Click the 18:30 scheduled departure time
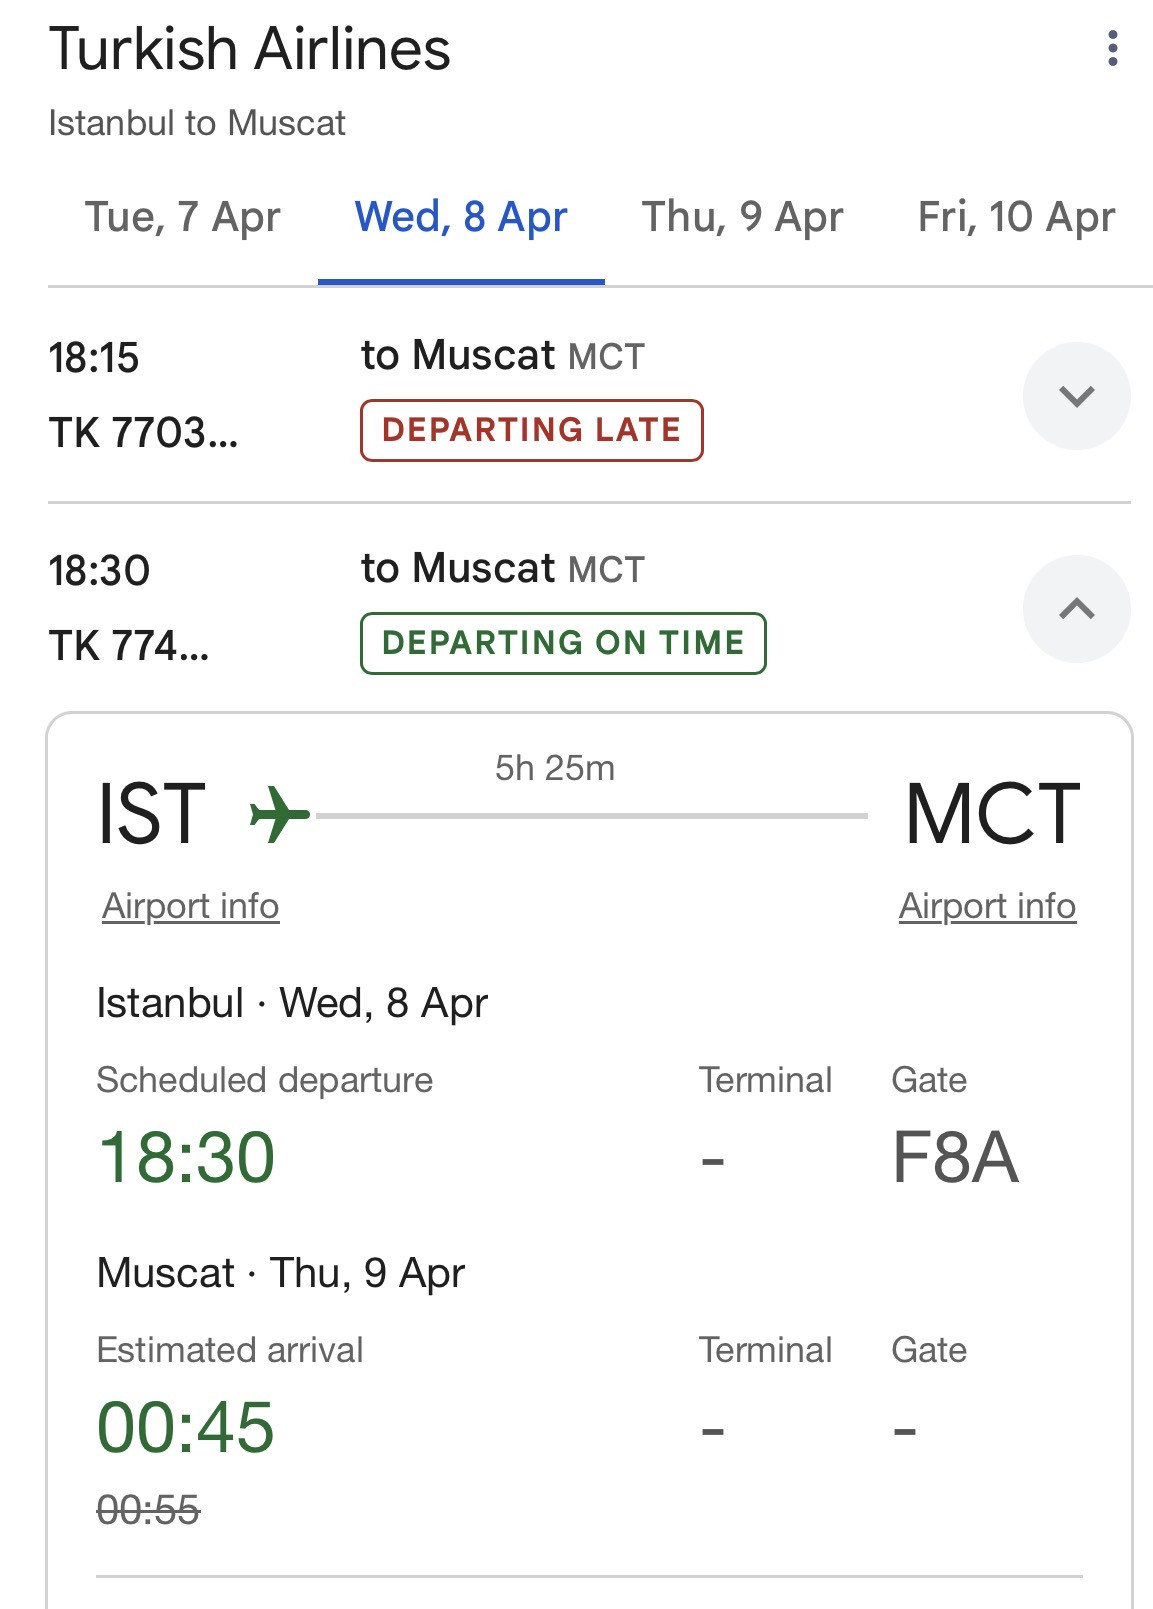1153x1609 pixels. click(186, 1158)
